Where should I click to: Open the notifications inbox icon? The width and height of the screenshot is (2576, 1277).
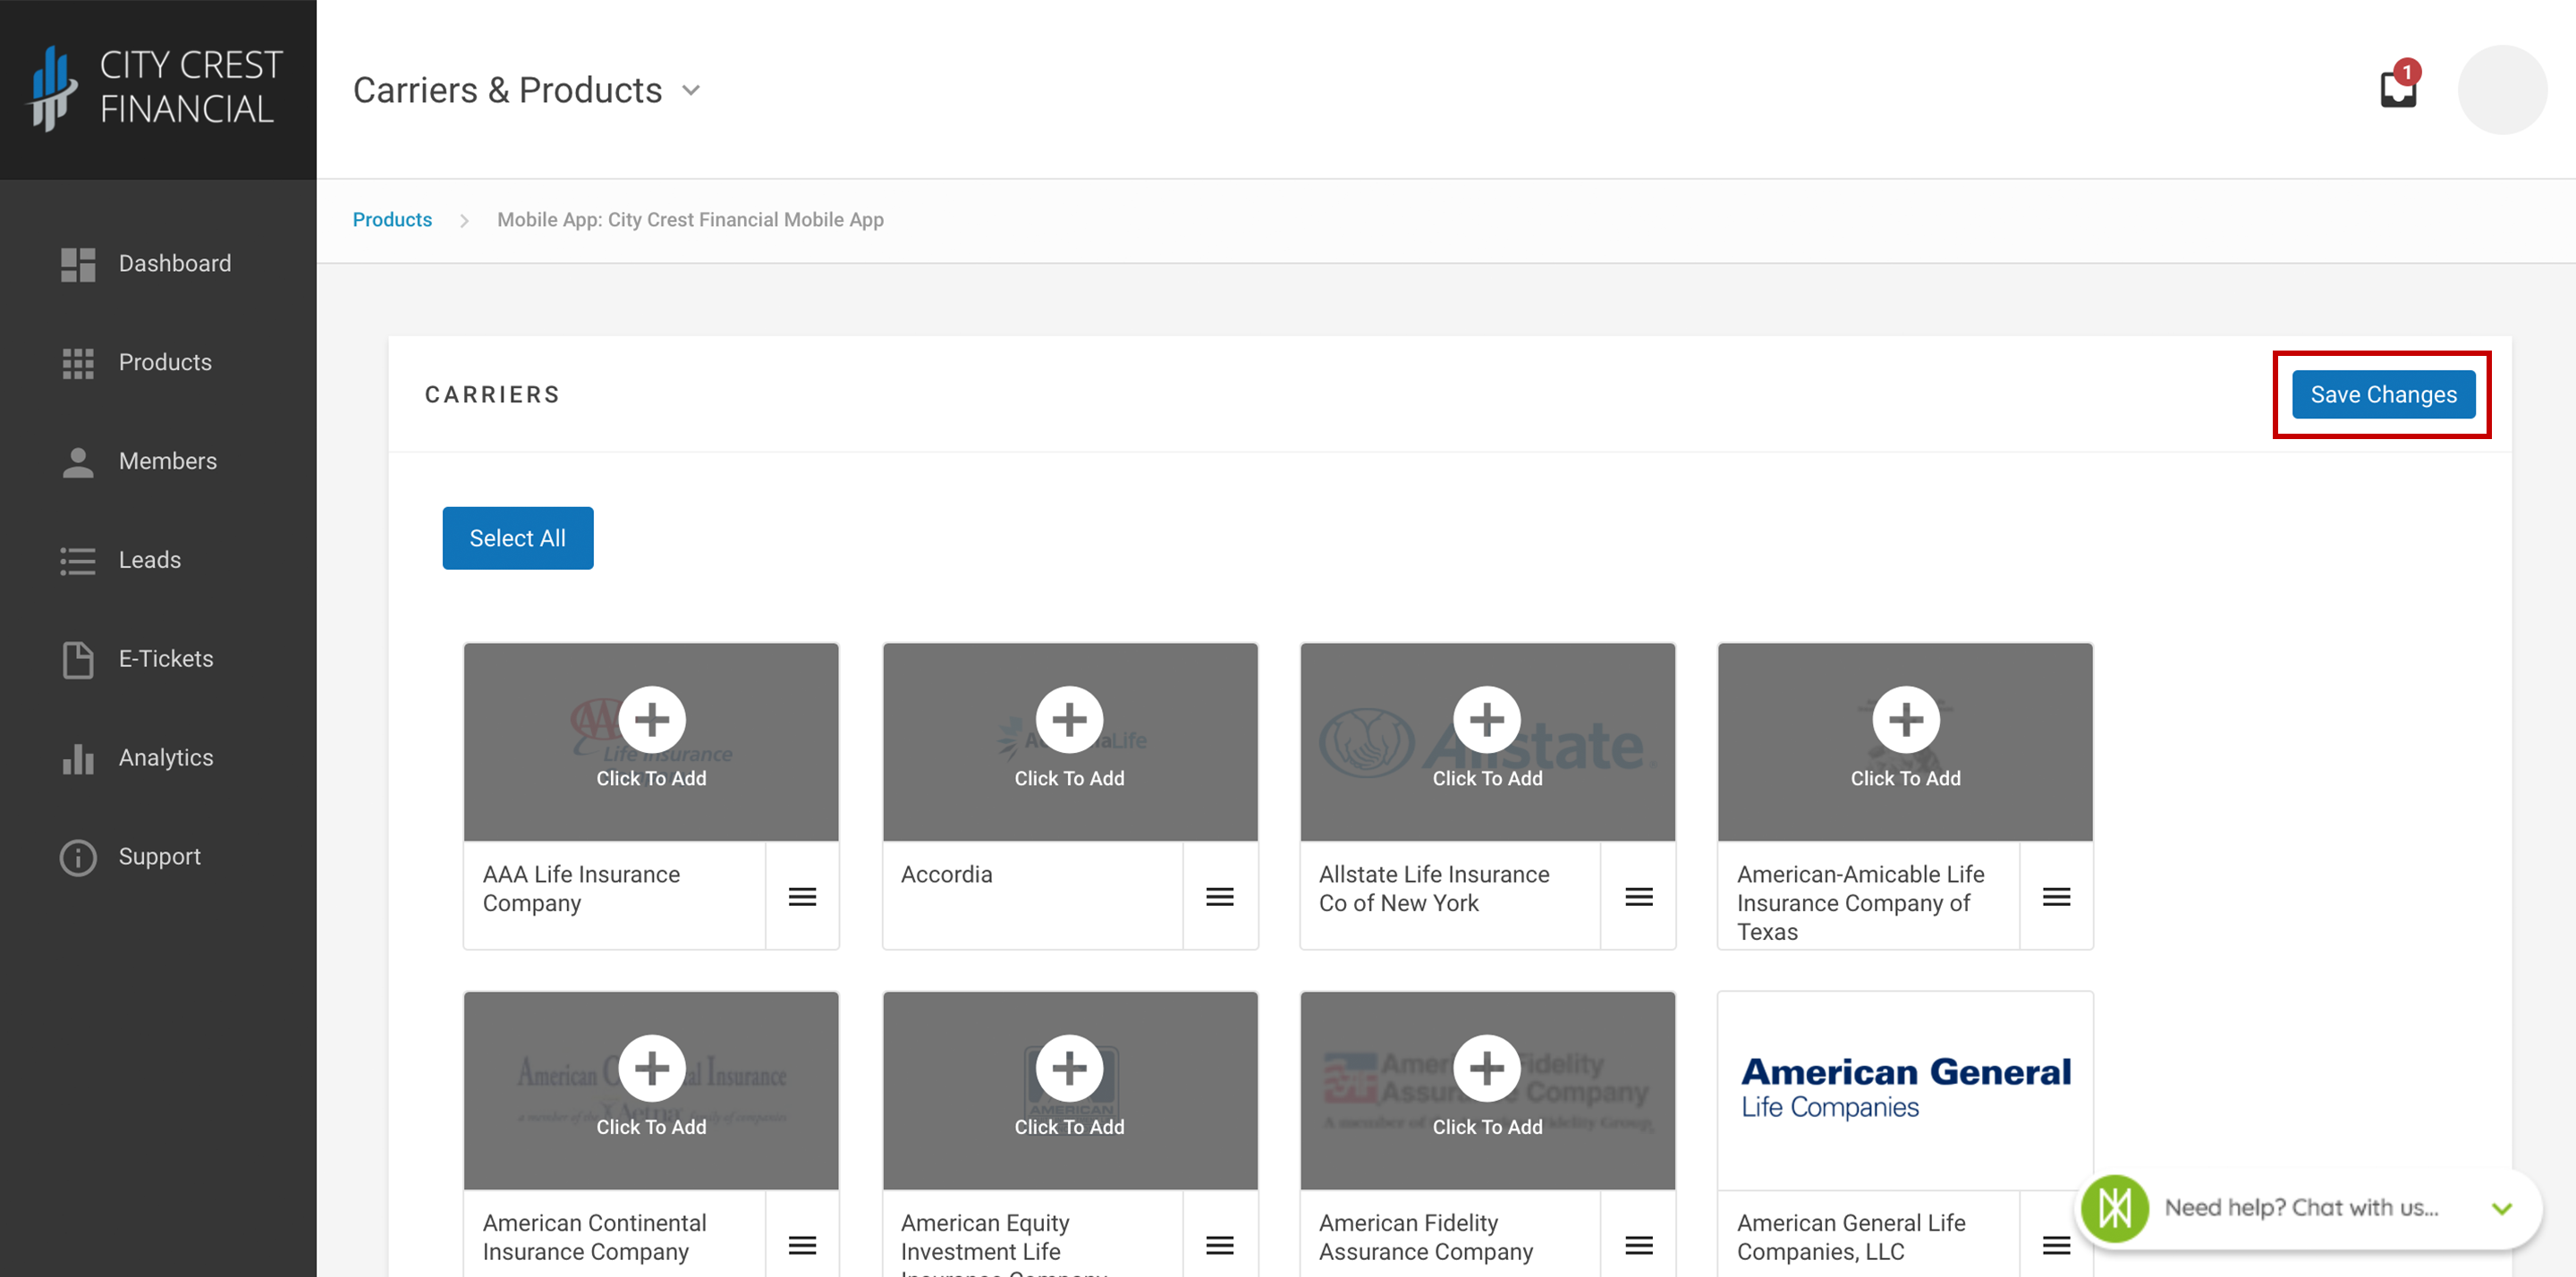click(x=2398, y=87)
